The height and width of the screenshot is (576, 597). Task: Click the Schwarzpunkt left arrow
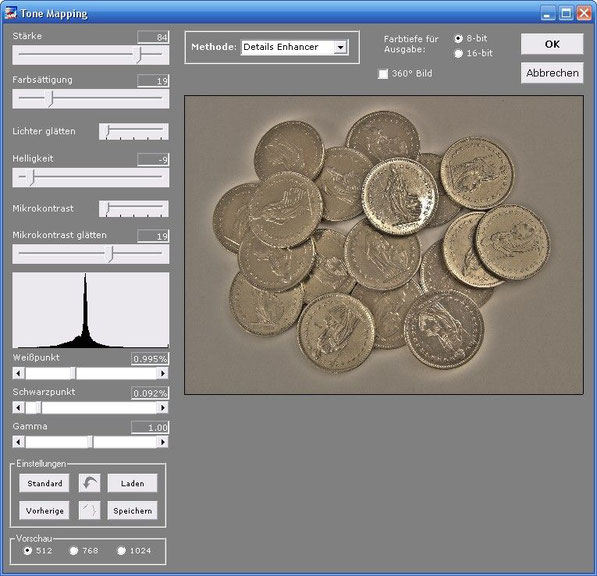click(18, 408)
